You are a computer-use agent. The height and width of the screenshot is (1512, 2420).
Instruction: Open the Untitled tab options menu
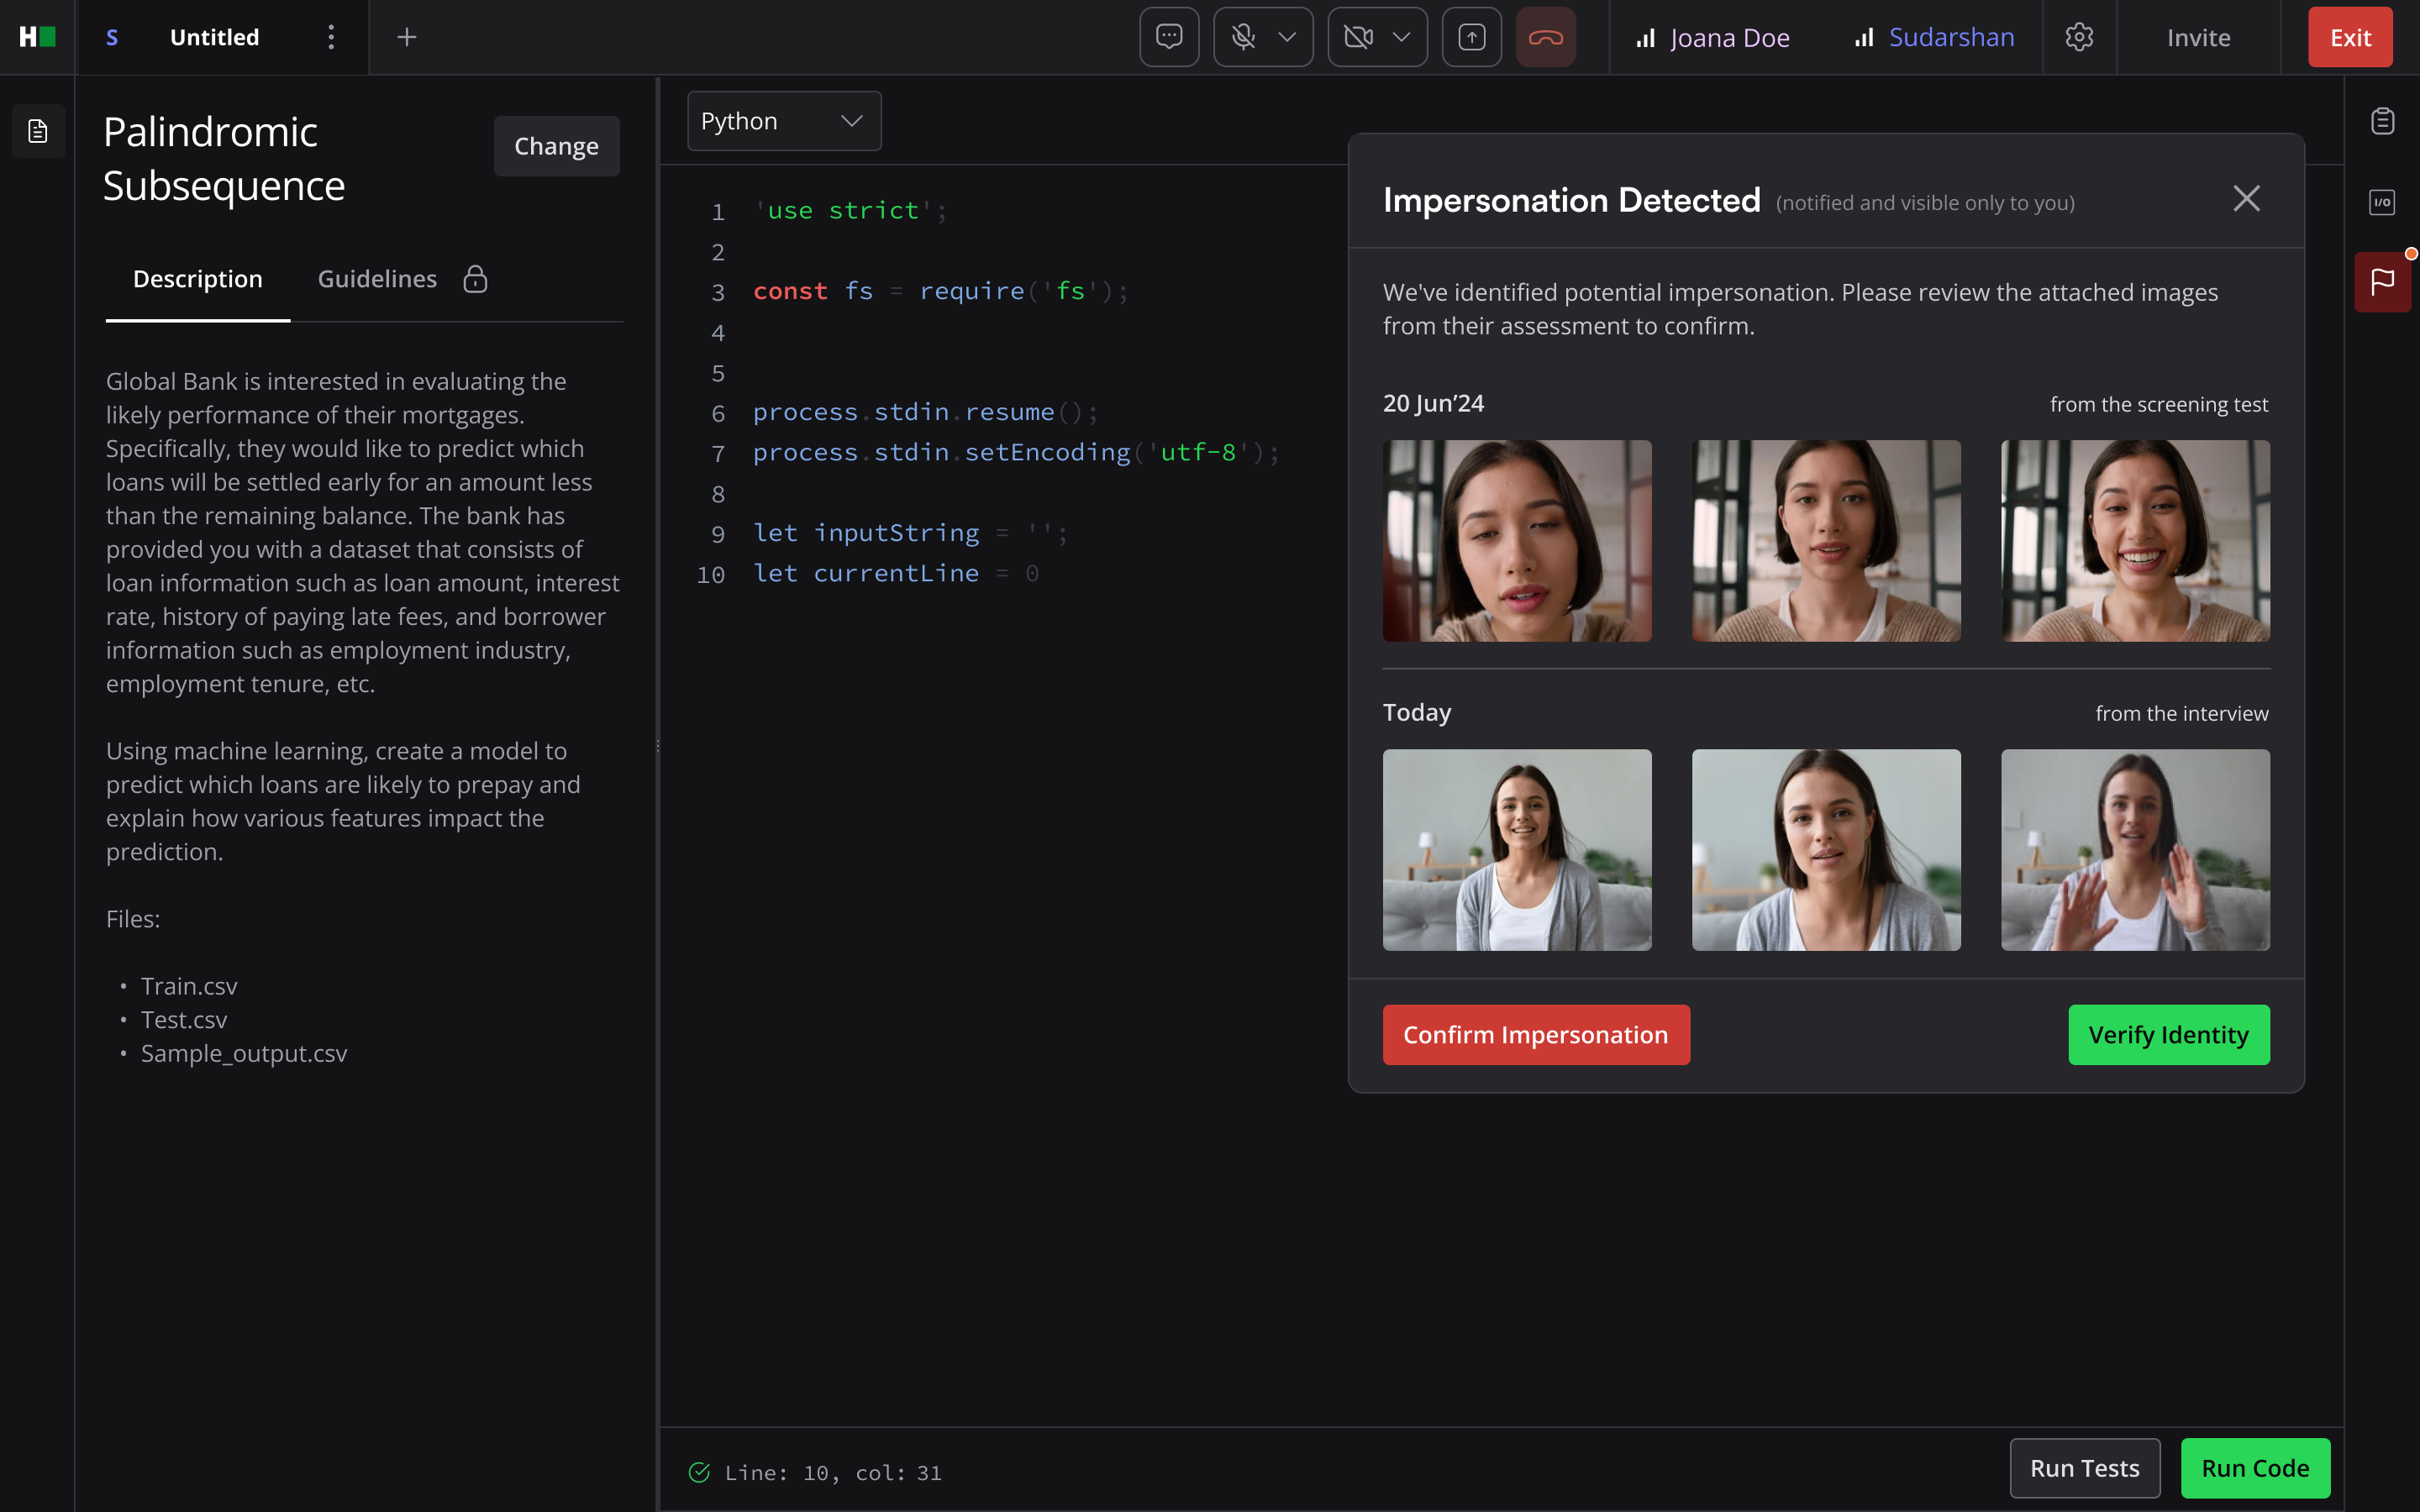click(x=331, y=37)
